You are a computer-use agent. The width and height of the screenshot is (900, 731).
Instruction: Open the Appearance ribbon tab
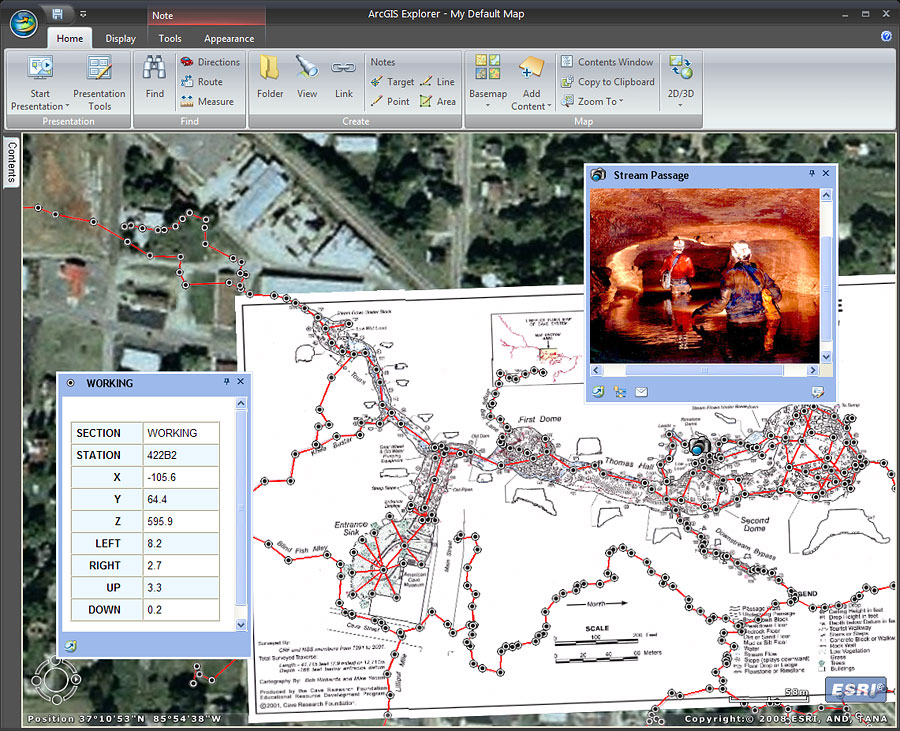pos(229,38)
